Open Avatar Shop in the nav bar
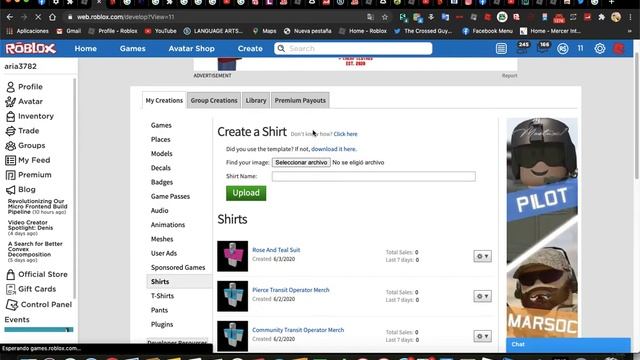 pyautogui.click(x=191, y=49)
